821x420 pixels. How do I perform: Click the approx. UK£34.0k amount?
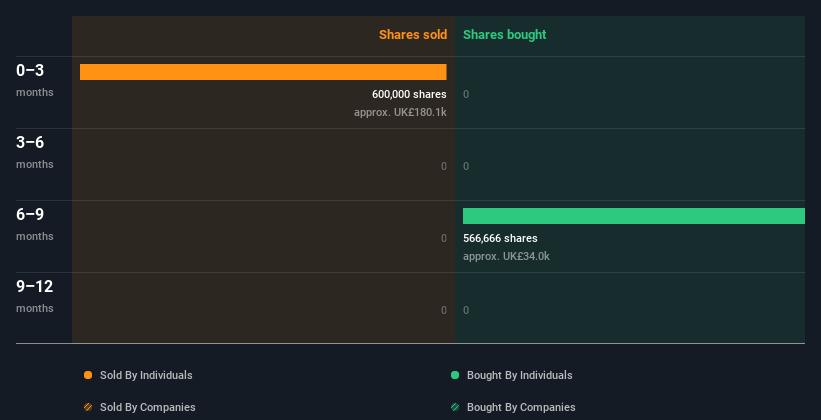pyautogui.click(x=506, y=257)
